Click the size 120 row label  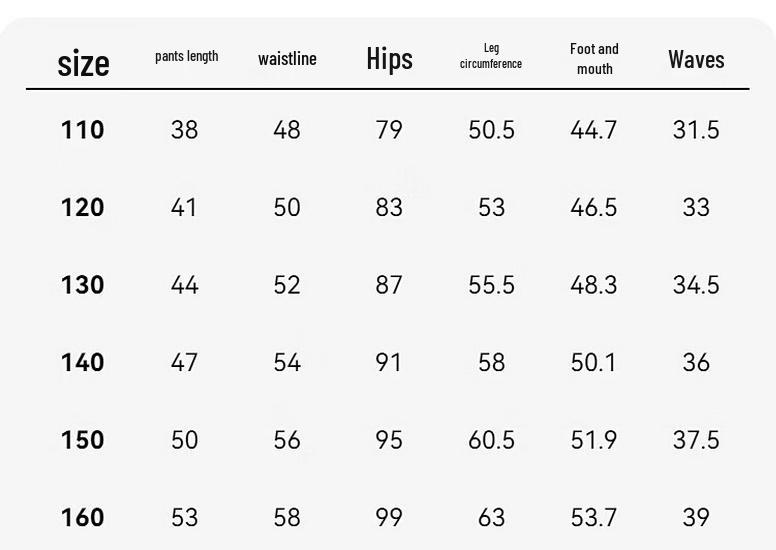coord(83,207)
